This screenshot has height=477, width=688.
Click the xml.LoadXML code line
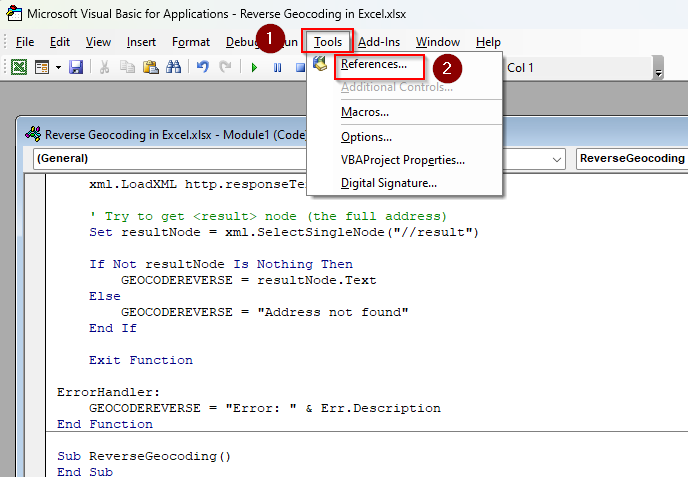(197, 184)
